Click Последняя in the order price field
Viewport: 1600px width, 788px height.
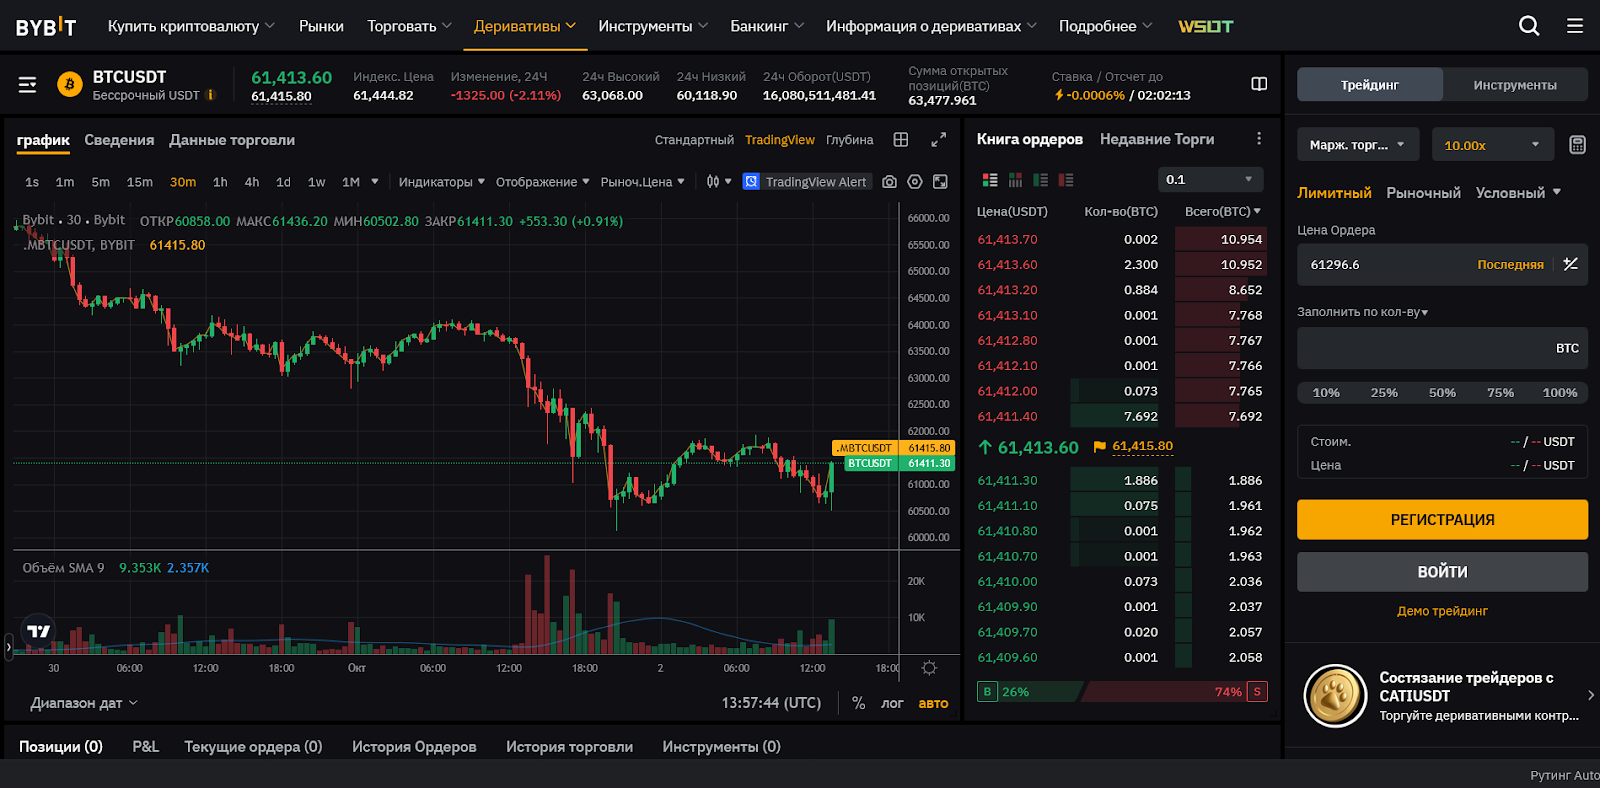[1510, 265]
